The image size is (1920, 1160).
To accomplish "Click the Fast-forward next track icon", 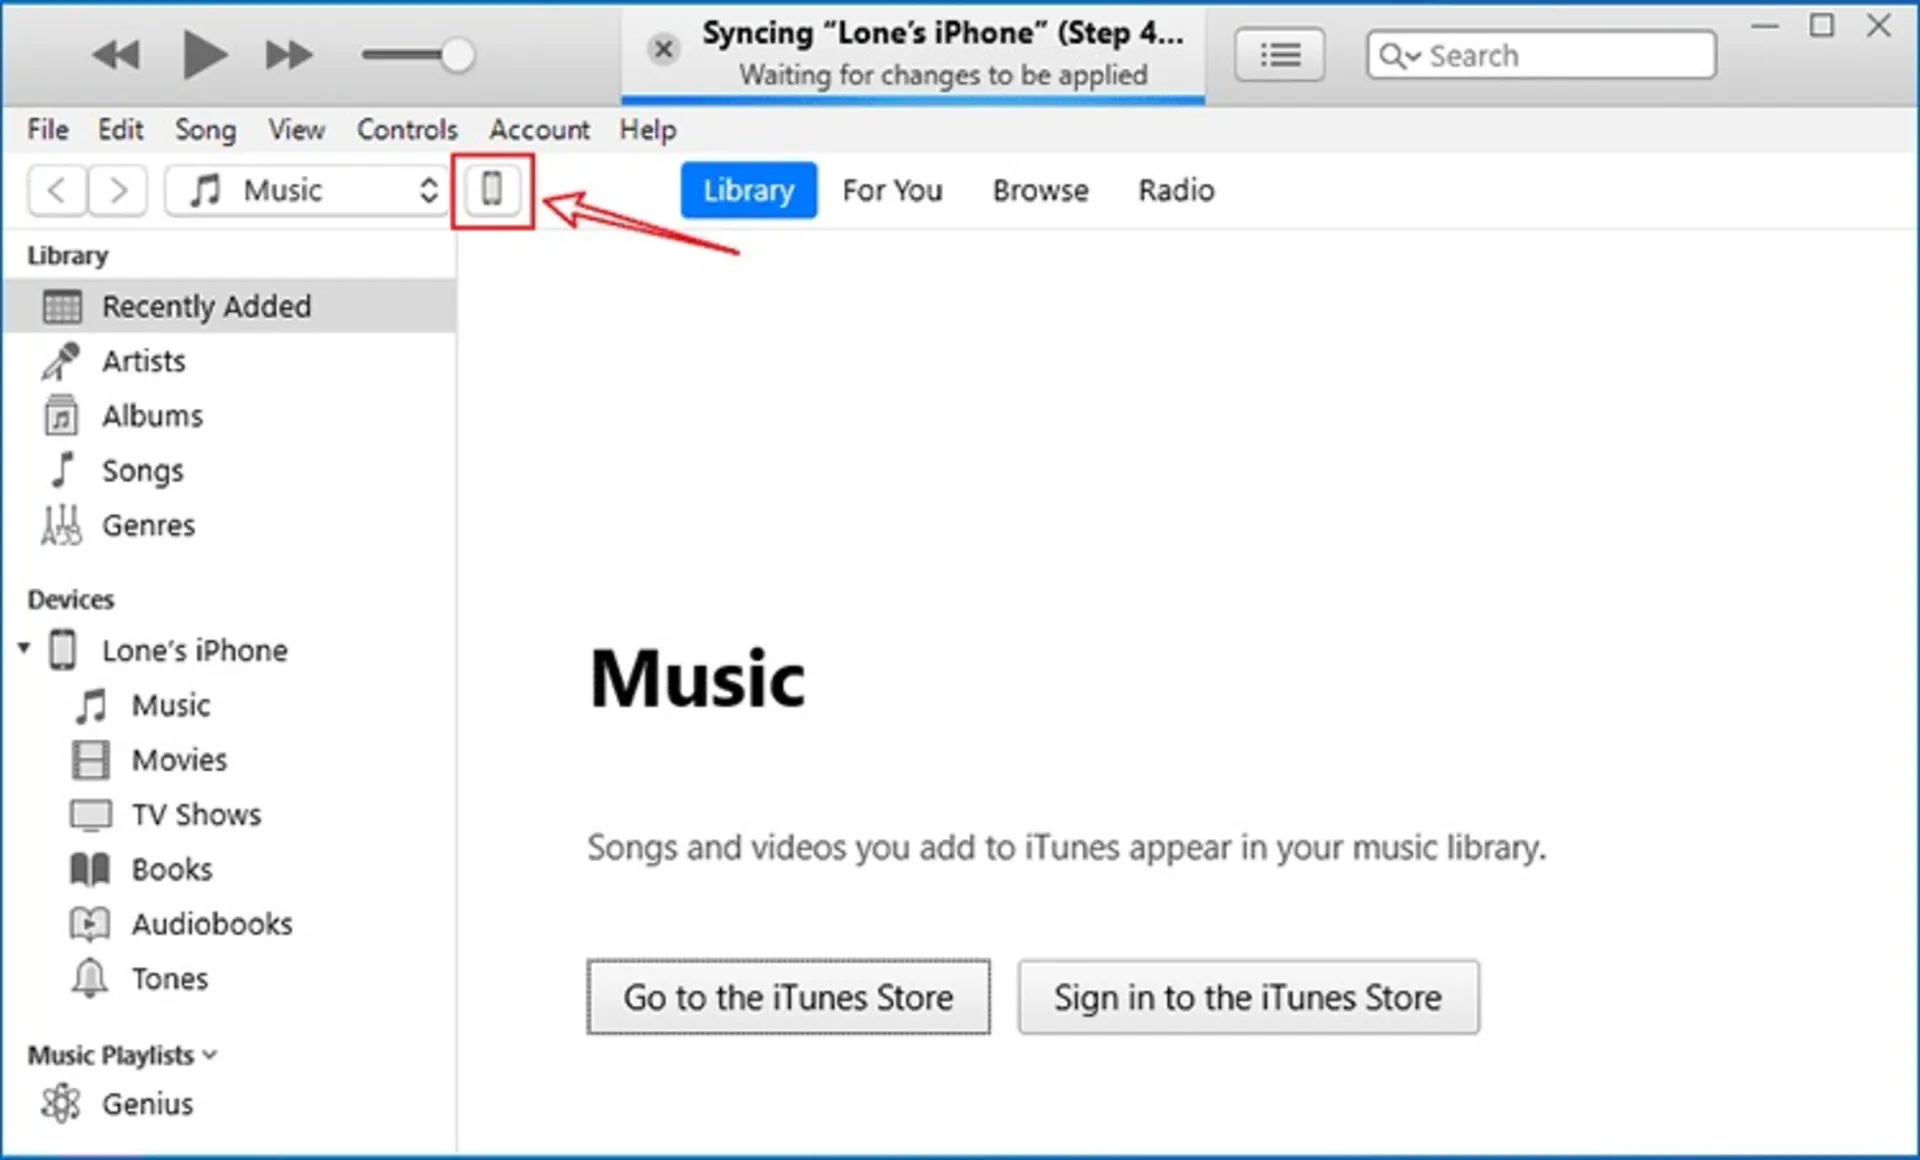I will [x=288, y=55].
